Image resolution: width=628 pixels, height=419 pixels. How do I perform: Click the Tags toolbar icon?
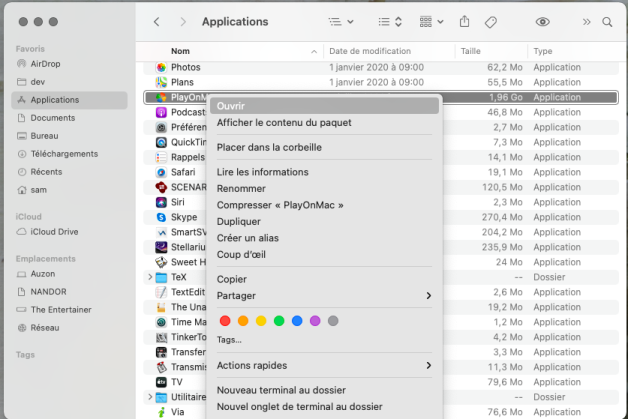(491, 22)
